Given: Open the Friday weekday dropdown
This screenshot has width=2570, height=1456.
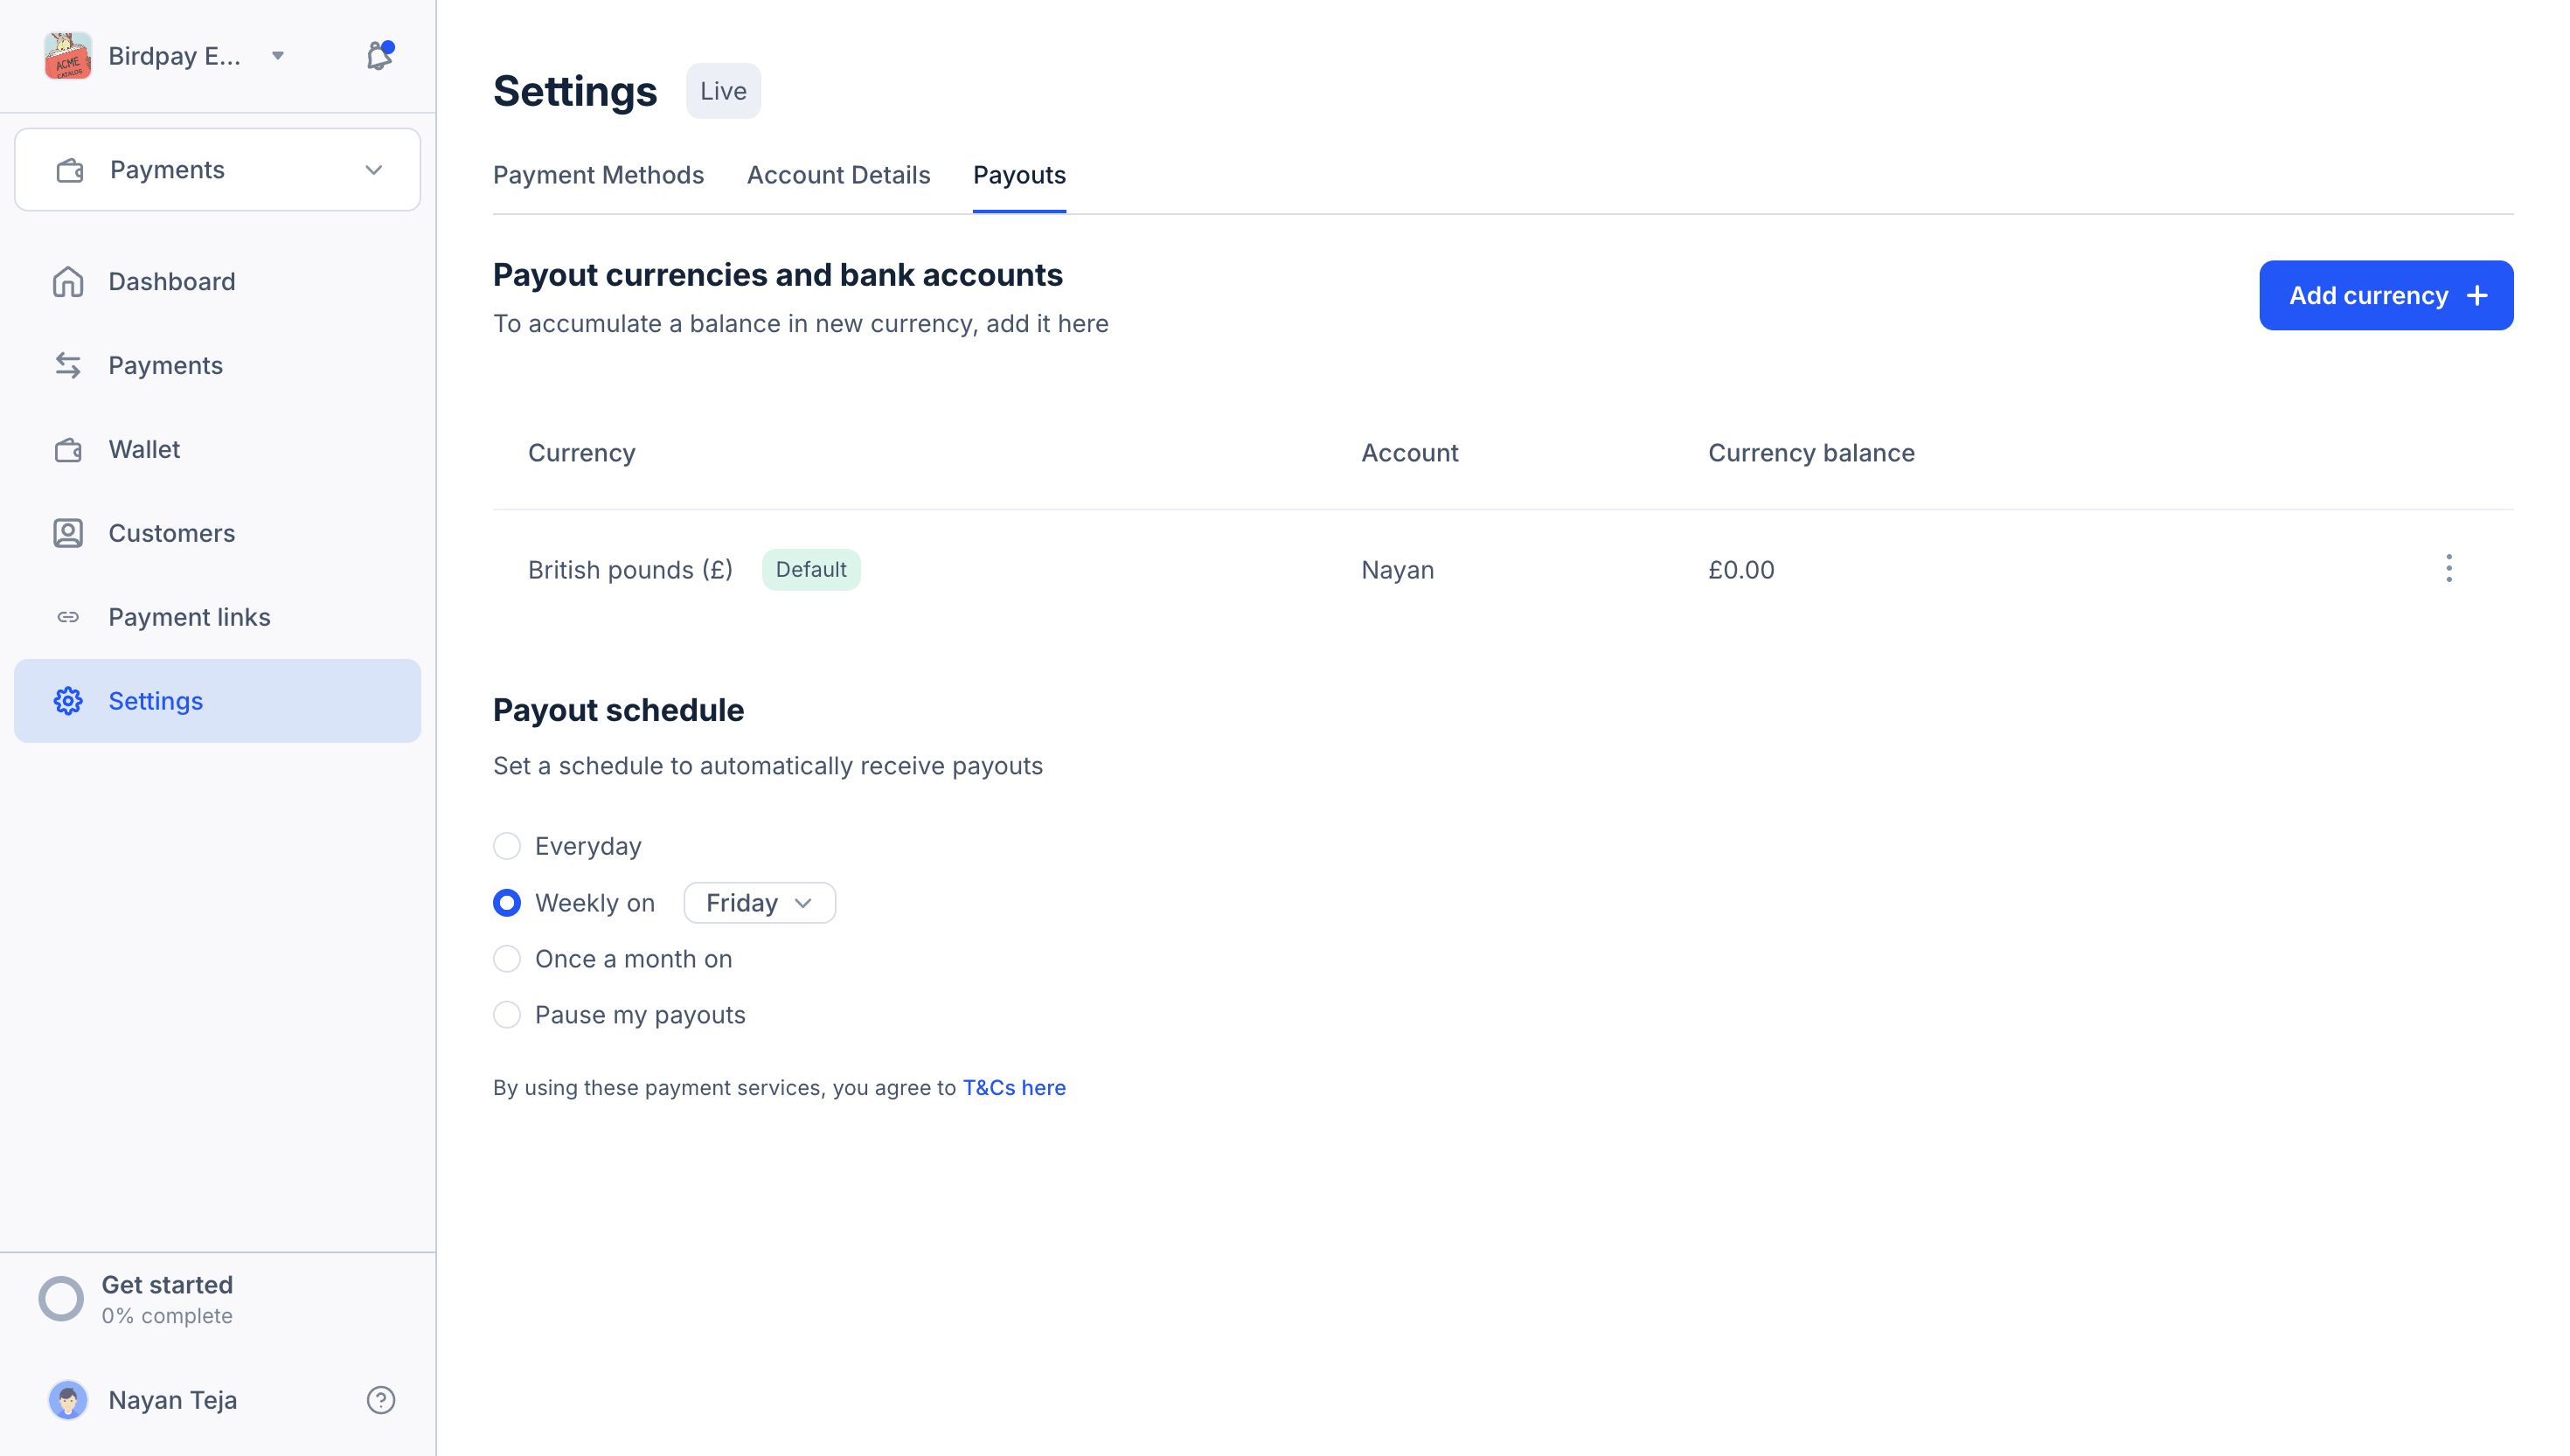Looking at the screenshot, I should coord(759,903).
